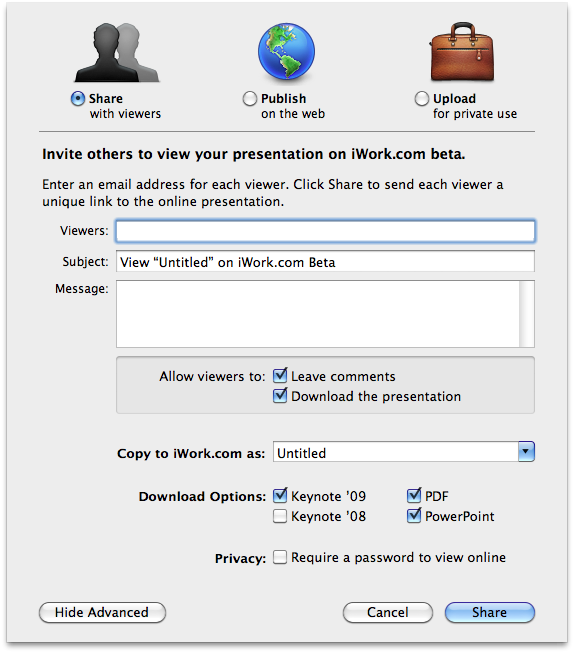The width and height of the screenshot is (574, 653).
Task: Click the Cancel button
Action: point(388,613)
